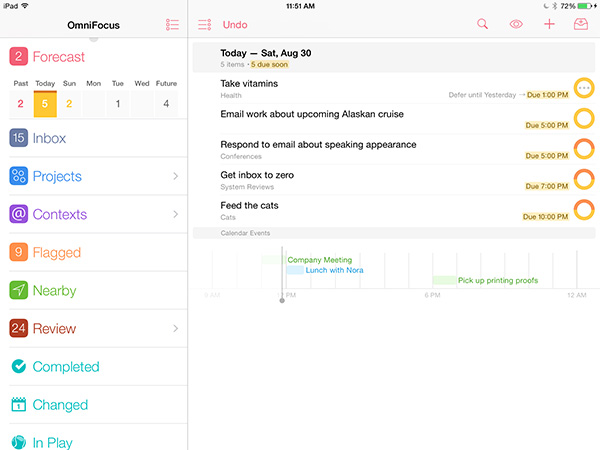The width and height of the screenshot is (600, 450).
Task: Open Company Meeting calendar event
Action: (320, 260)
